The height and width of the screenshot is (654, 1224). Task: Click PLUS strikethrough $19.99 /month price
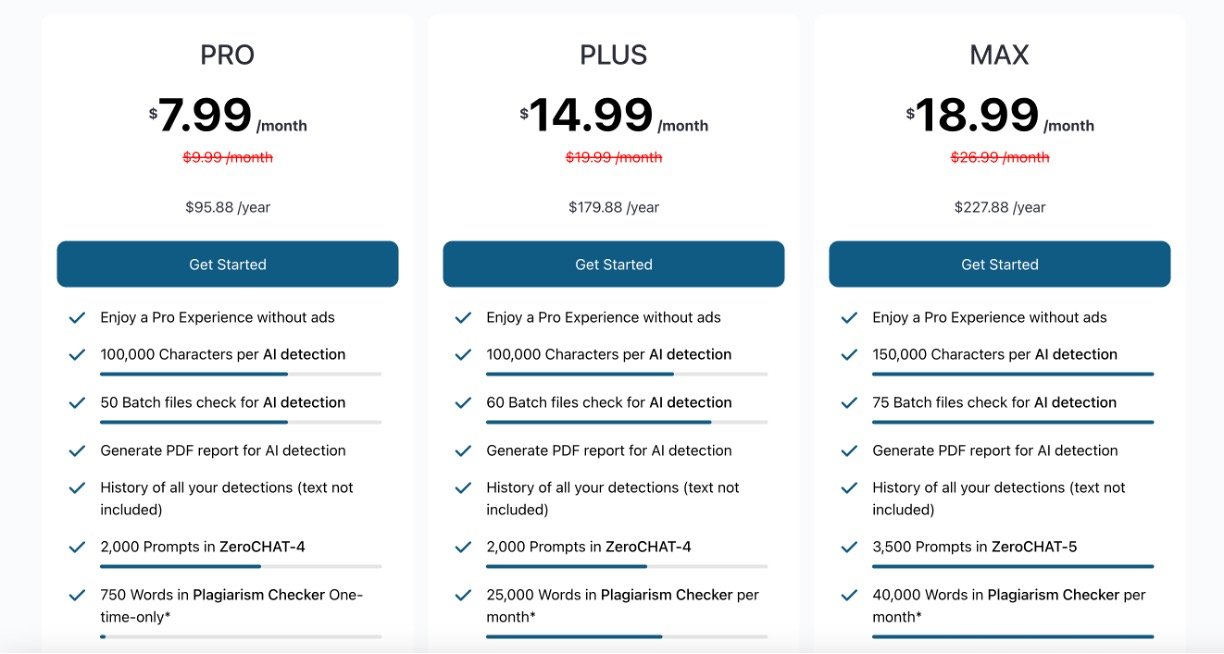click(x=613, y=157)
